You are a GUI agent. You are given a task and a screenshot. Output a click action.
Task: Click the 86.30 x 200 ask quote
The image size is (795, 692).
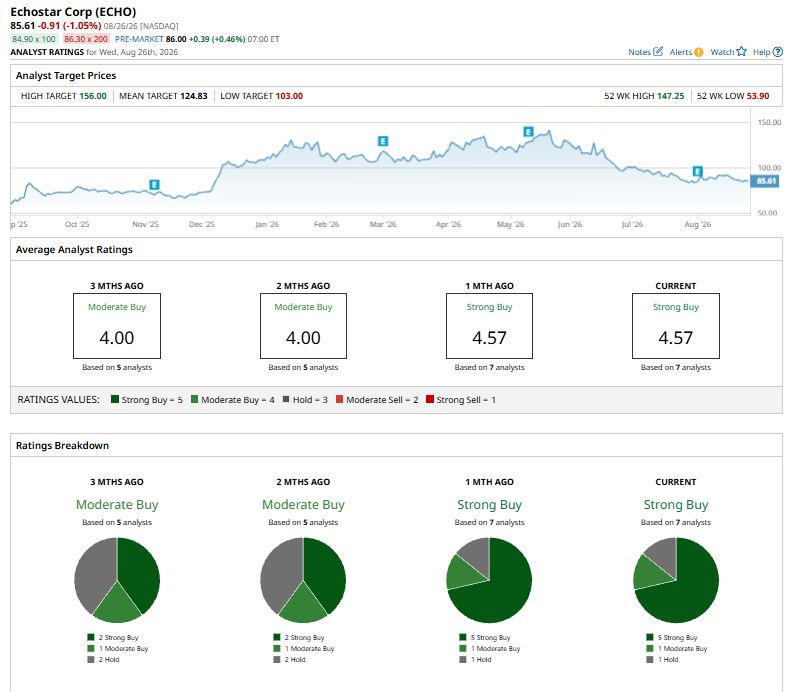tap(86, 39)
